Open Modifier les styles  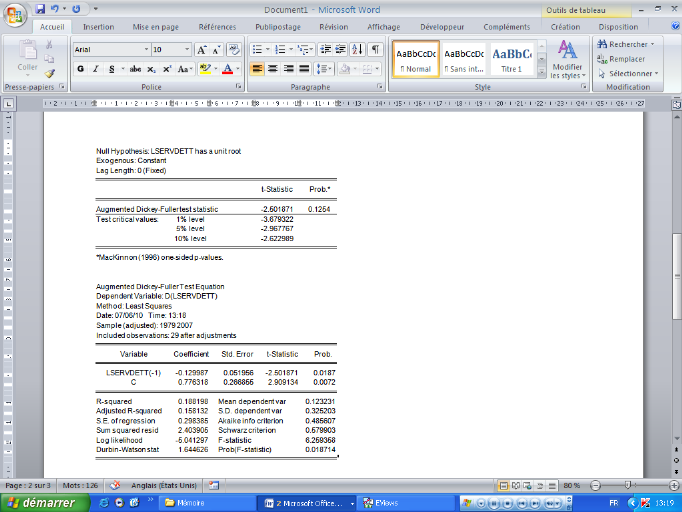[567, 59]
